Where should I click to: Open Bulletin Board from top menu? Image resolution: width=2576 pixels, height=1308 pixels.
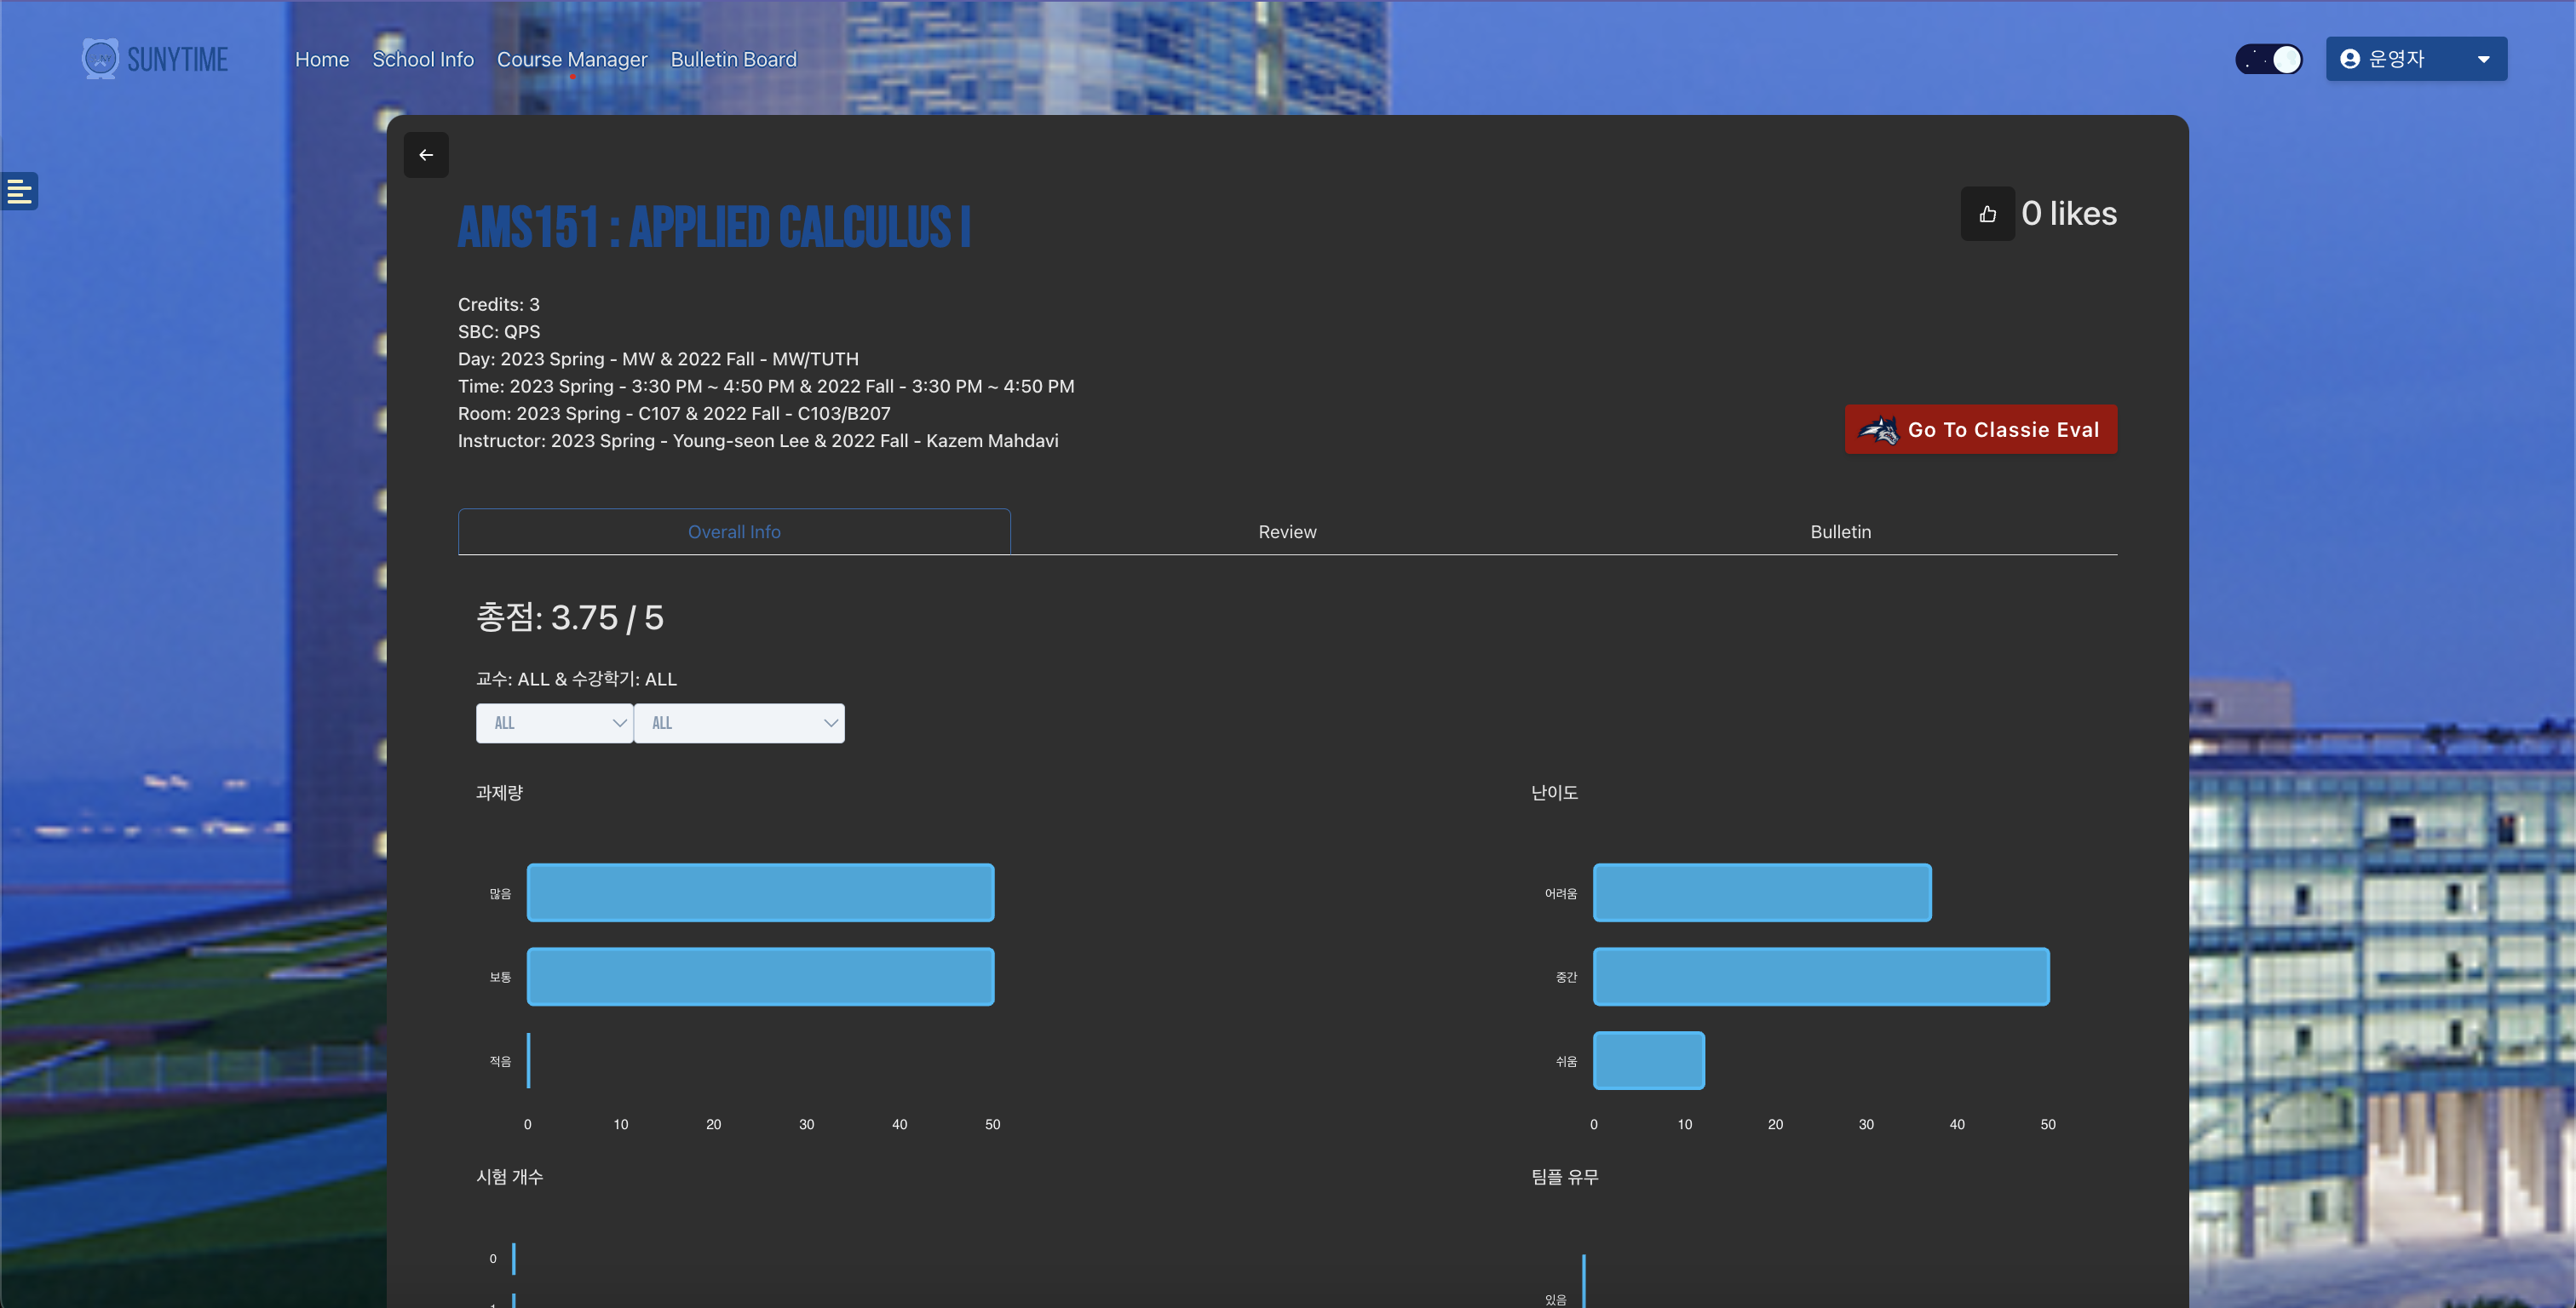[733, 59]
